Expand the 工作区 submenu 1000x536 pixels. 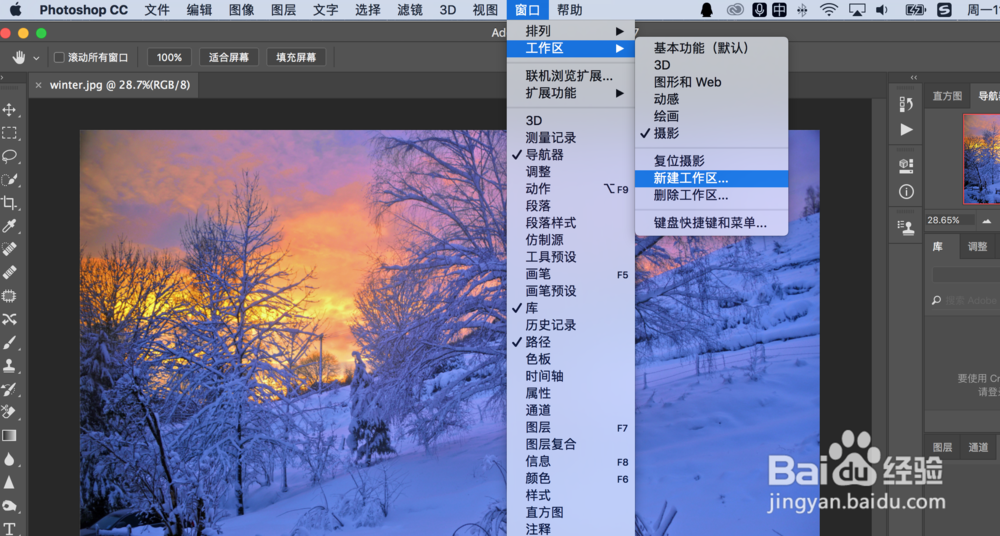click(571, 48)
